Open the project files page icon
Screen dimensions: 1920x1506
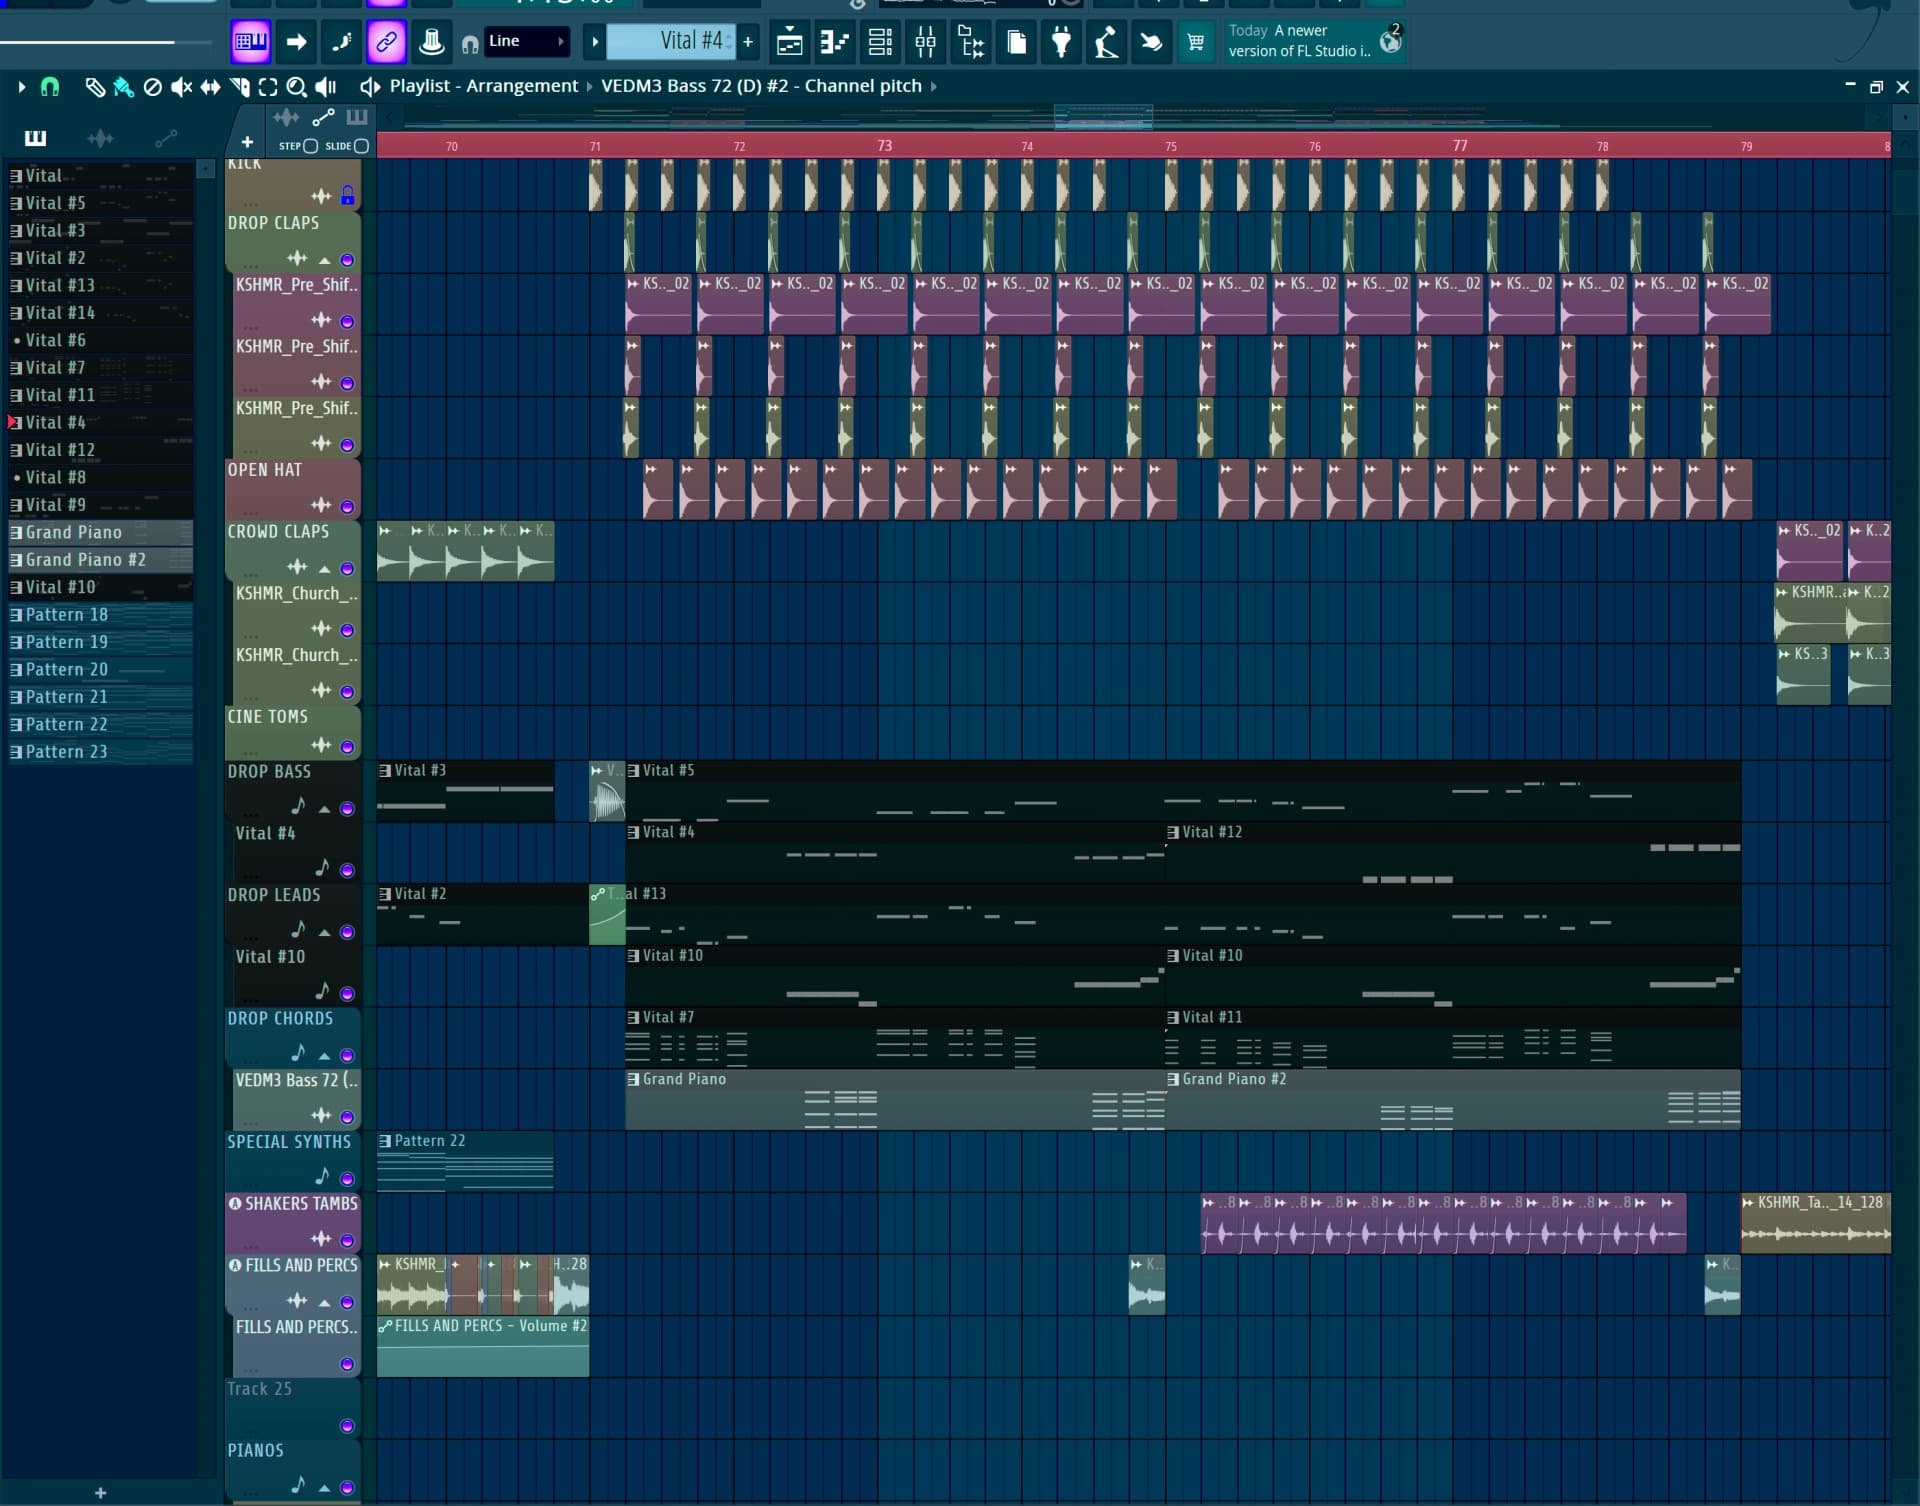pyautogui.click(x=1016, y=42)
